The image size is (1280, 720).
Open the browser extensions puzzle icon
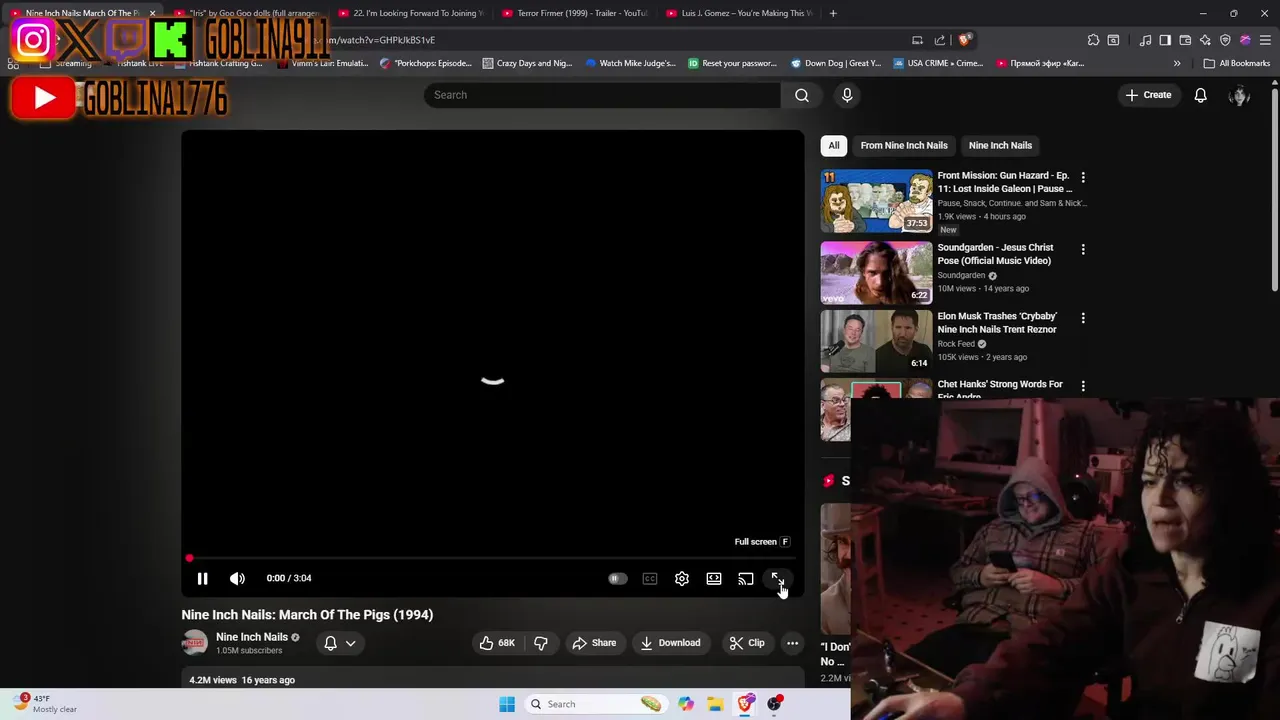pyautogui.click(x=1093, y=40)
